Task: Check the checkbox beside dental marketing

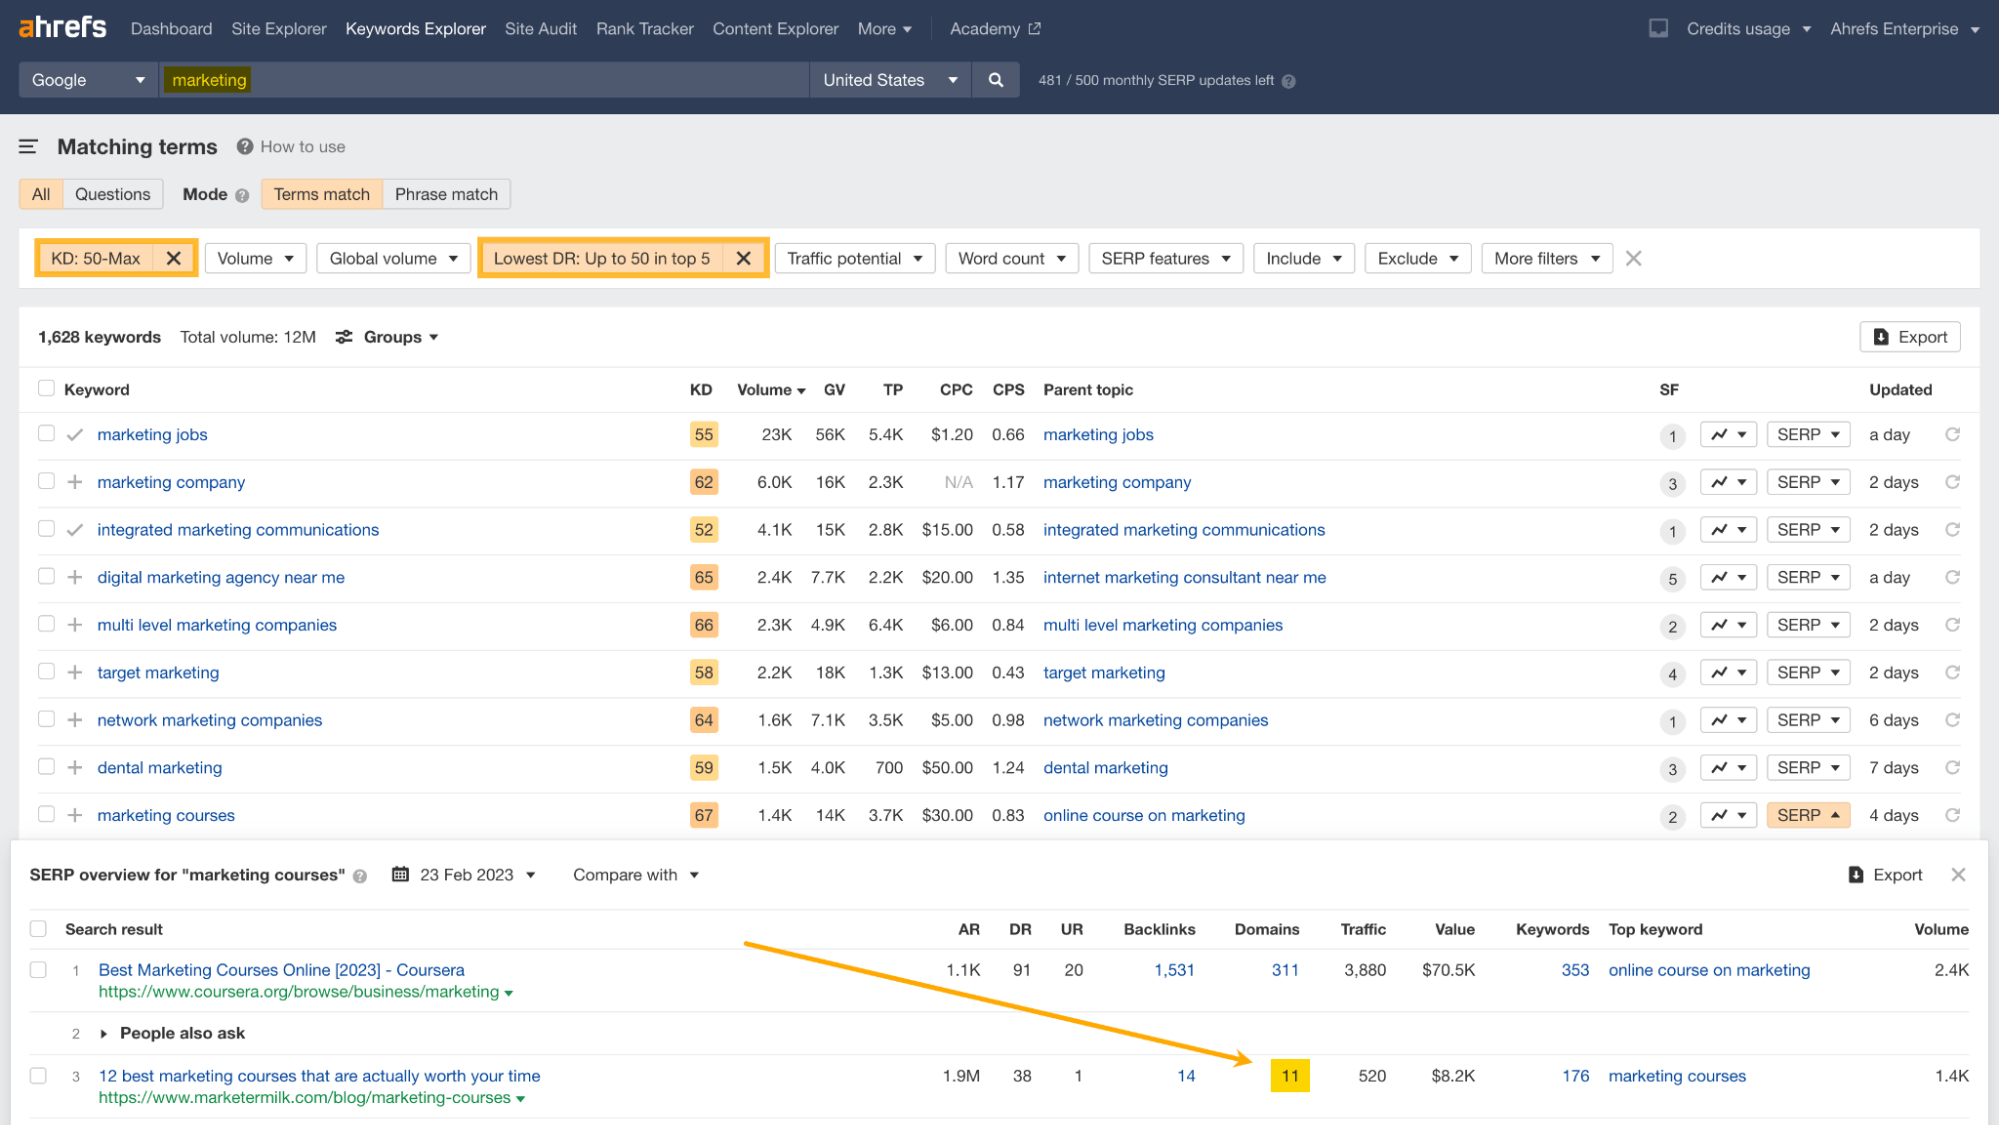Action: [x=46, y=766]
